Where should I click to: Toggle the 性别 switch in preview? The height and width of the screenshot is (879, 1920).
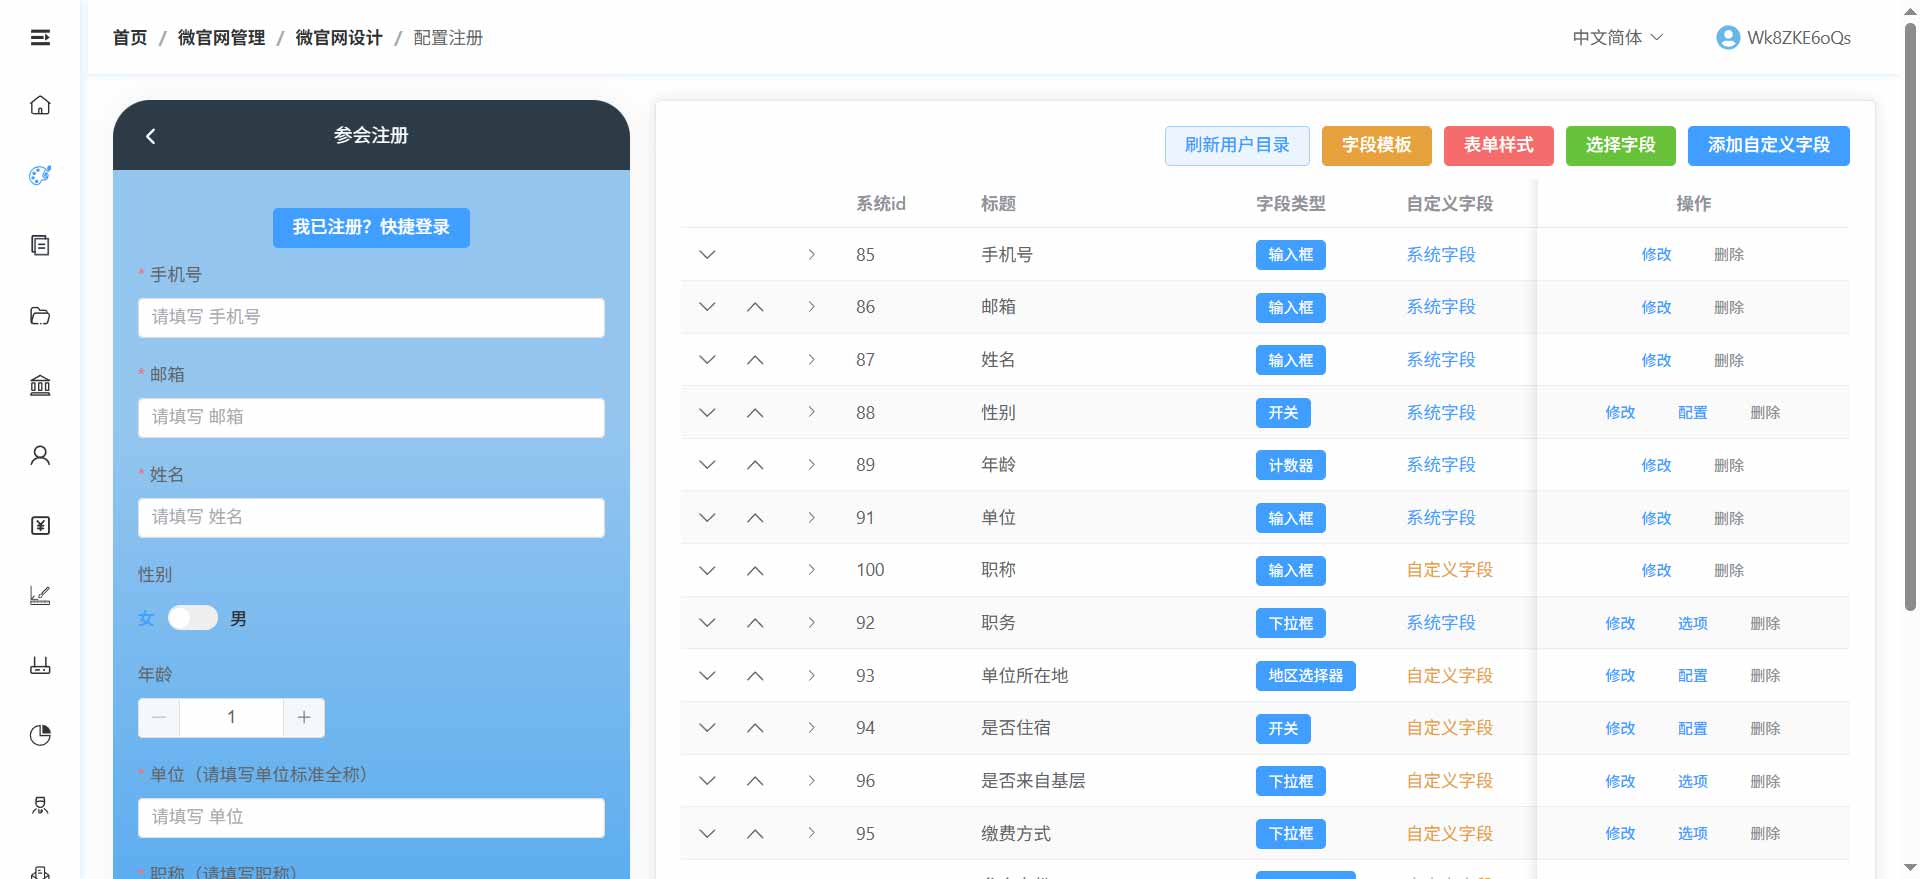(x=193, y=618)
